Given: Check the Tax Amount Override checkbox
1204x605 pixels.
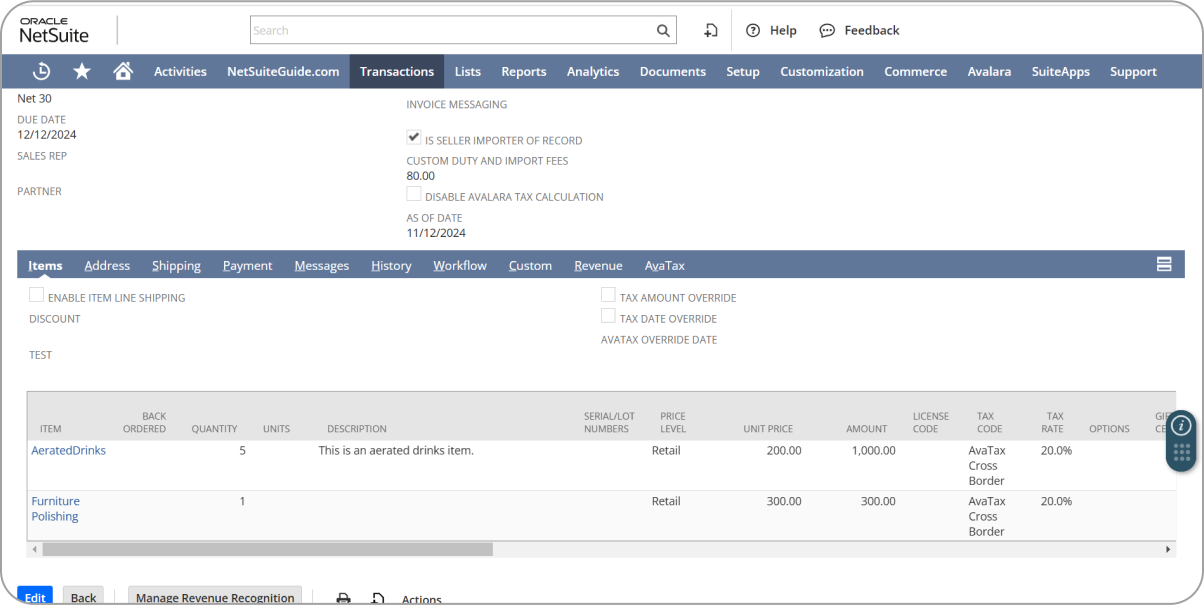Looking at the screenshot, I should [x=608, y=294].
